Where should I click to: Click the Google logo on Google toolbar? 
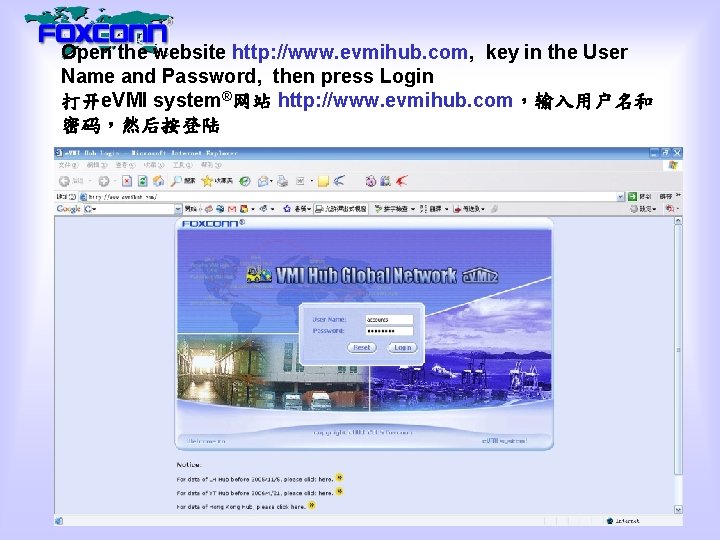point(68,209)
